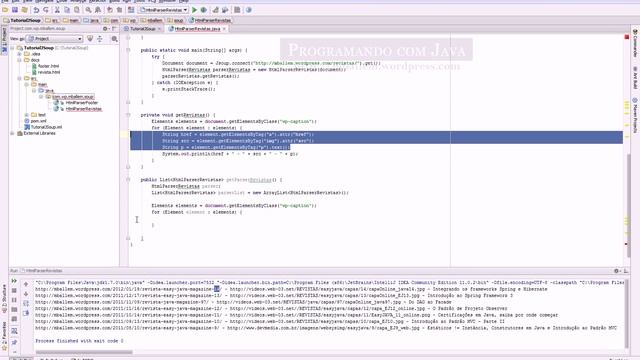The height and width of the screenshot is (360, 640).
Task: Run HtmlParserRevistas with green play icon
Action: [x=194, y=10]
